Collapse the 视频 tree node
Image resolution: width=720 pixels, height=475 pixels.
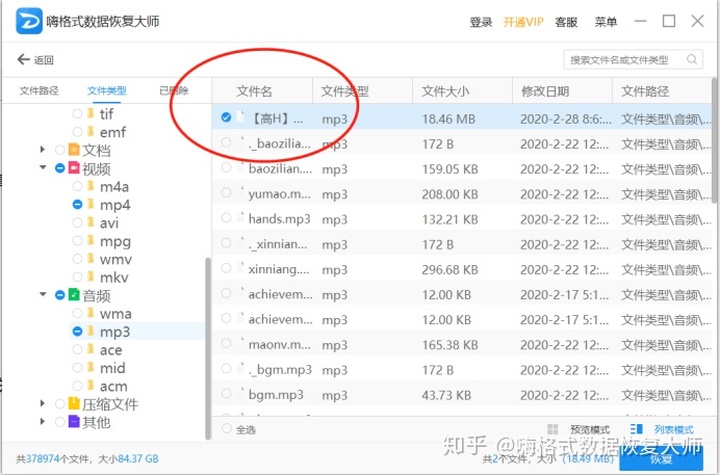(x=43, y=167)
